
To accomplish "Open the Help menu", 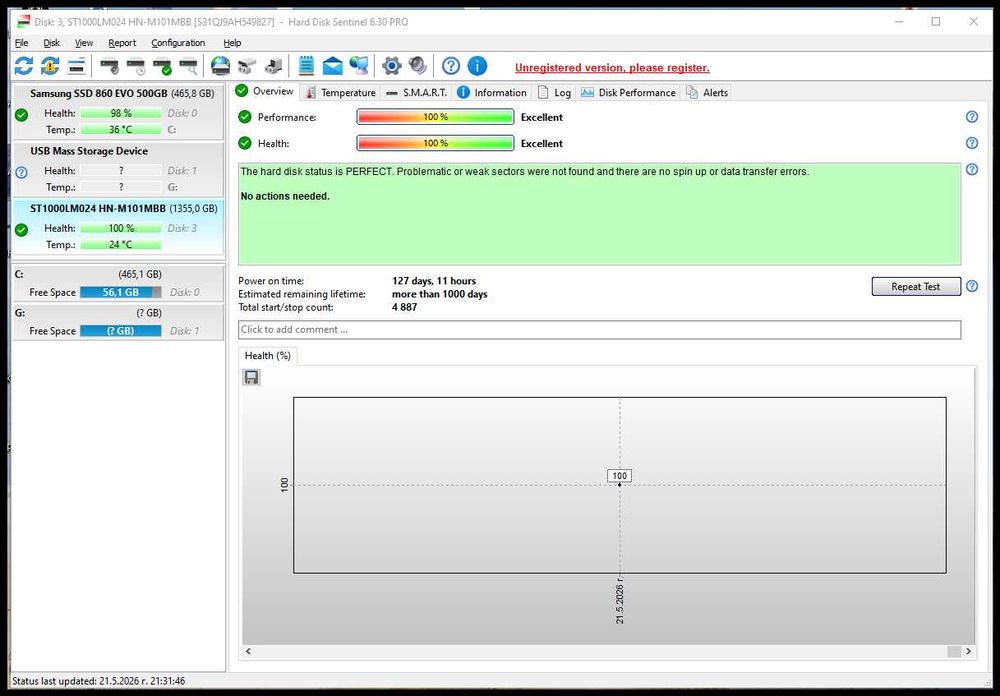I will [232, 43].
